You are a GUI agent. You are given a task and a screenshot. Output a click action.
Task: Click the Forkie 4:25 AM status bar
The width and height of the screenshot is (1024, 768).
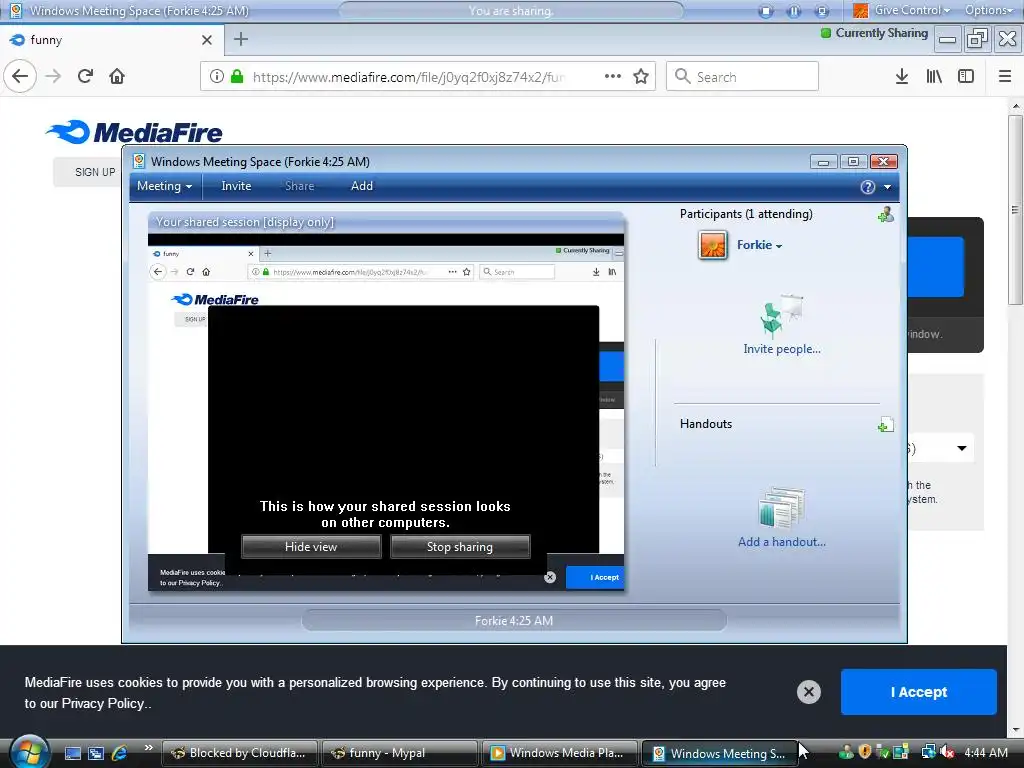pyautogui.click(x=513, y=620)
